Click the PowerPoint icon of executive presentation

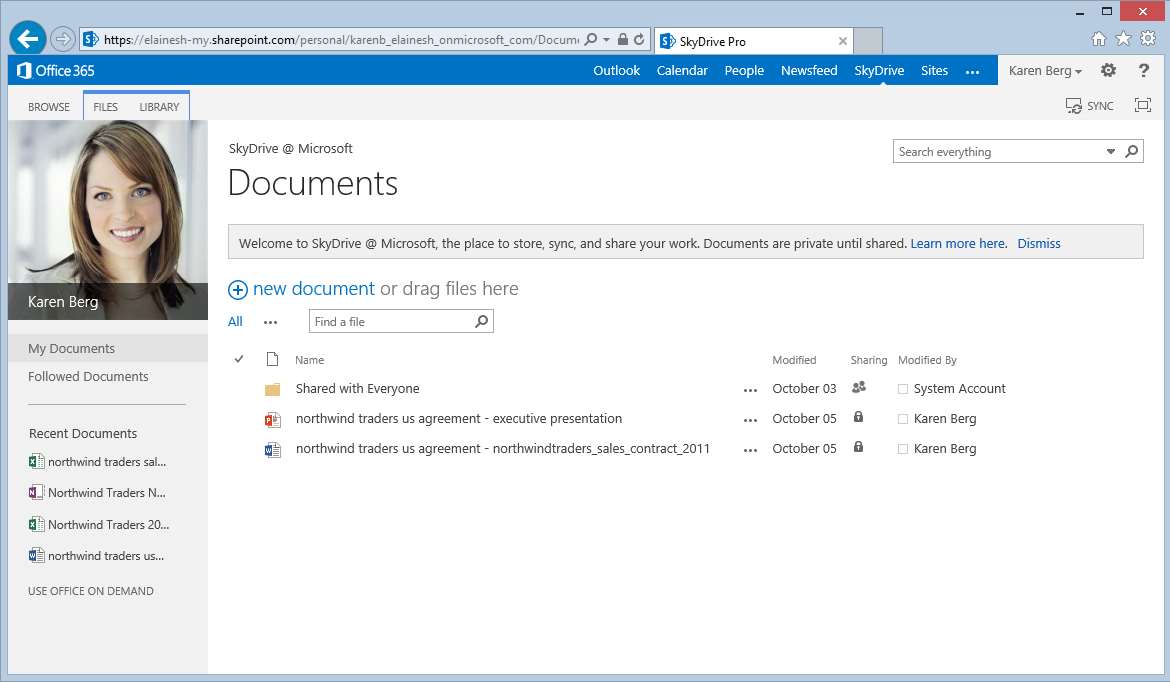[x=272, y=419]
